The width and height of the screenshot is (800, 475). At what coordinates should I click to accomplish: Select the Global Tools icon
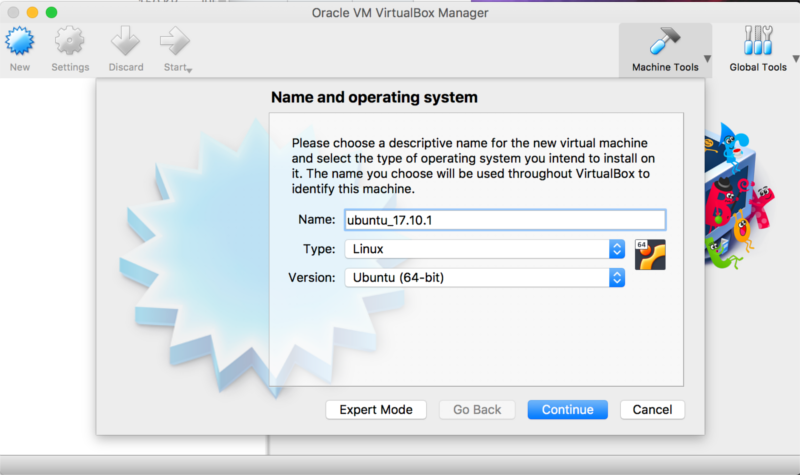point(757,43)
